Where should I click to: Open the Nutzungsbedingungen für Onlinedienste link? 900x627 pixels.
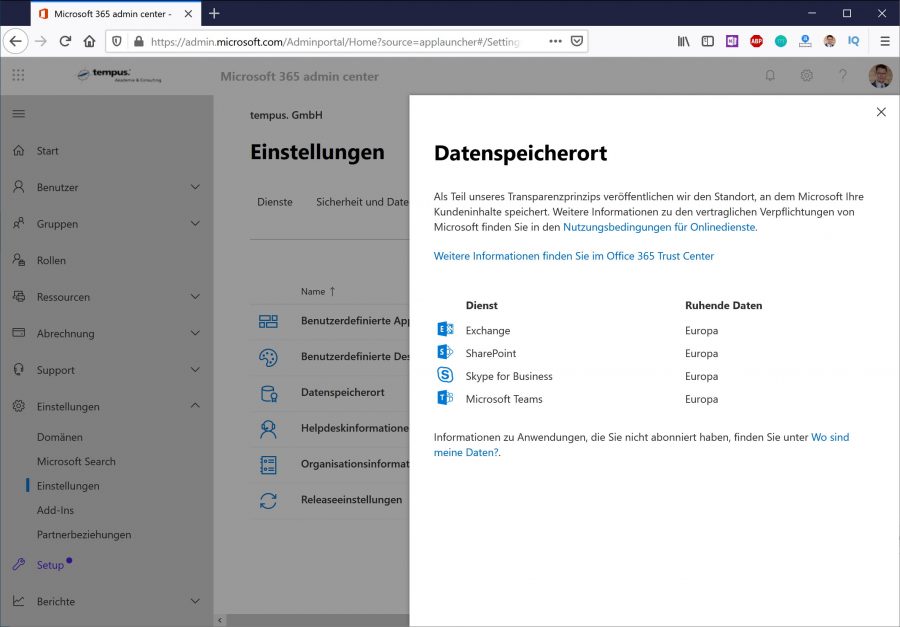point(659,227)
